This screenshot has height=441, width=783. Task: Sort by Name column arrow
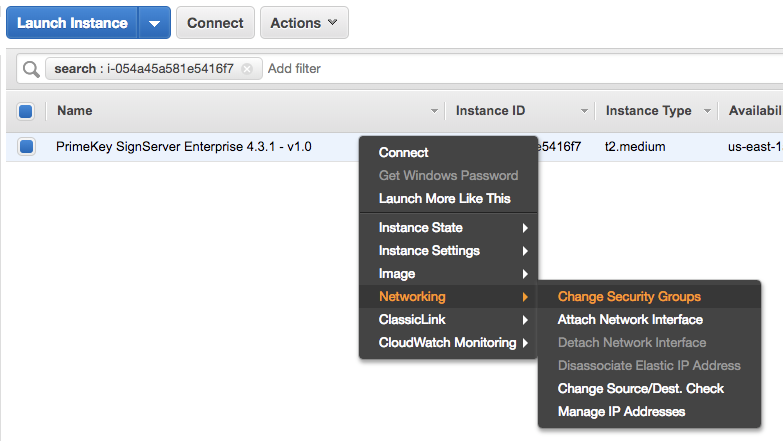pos(434,111)
